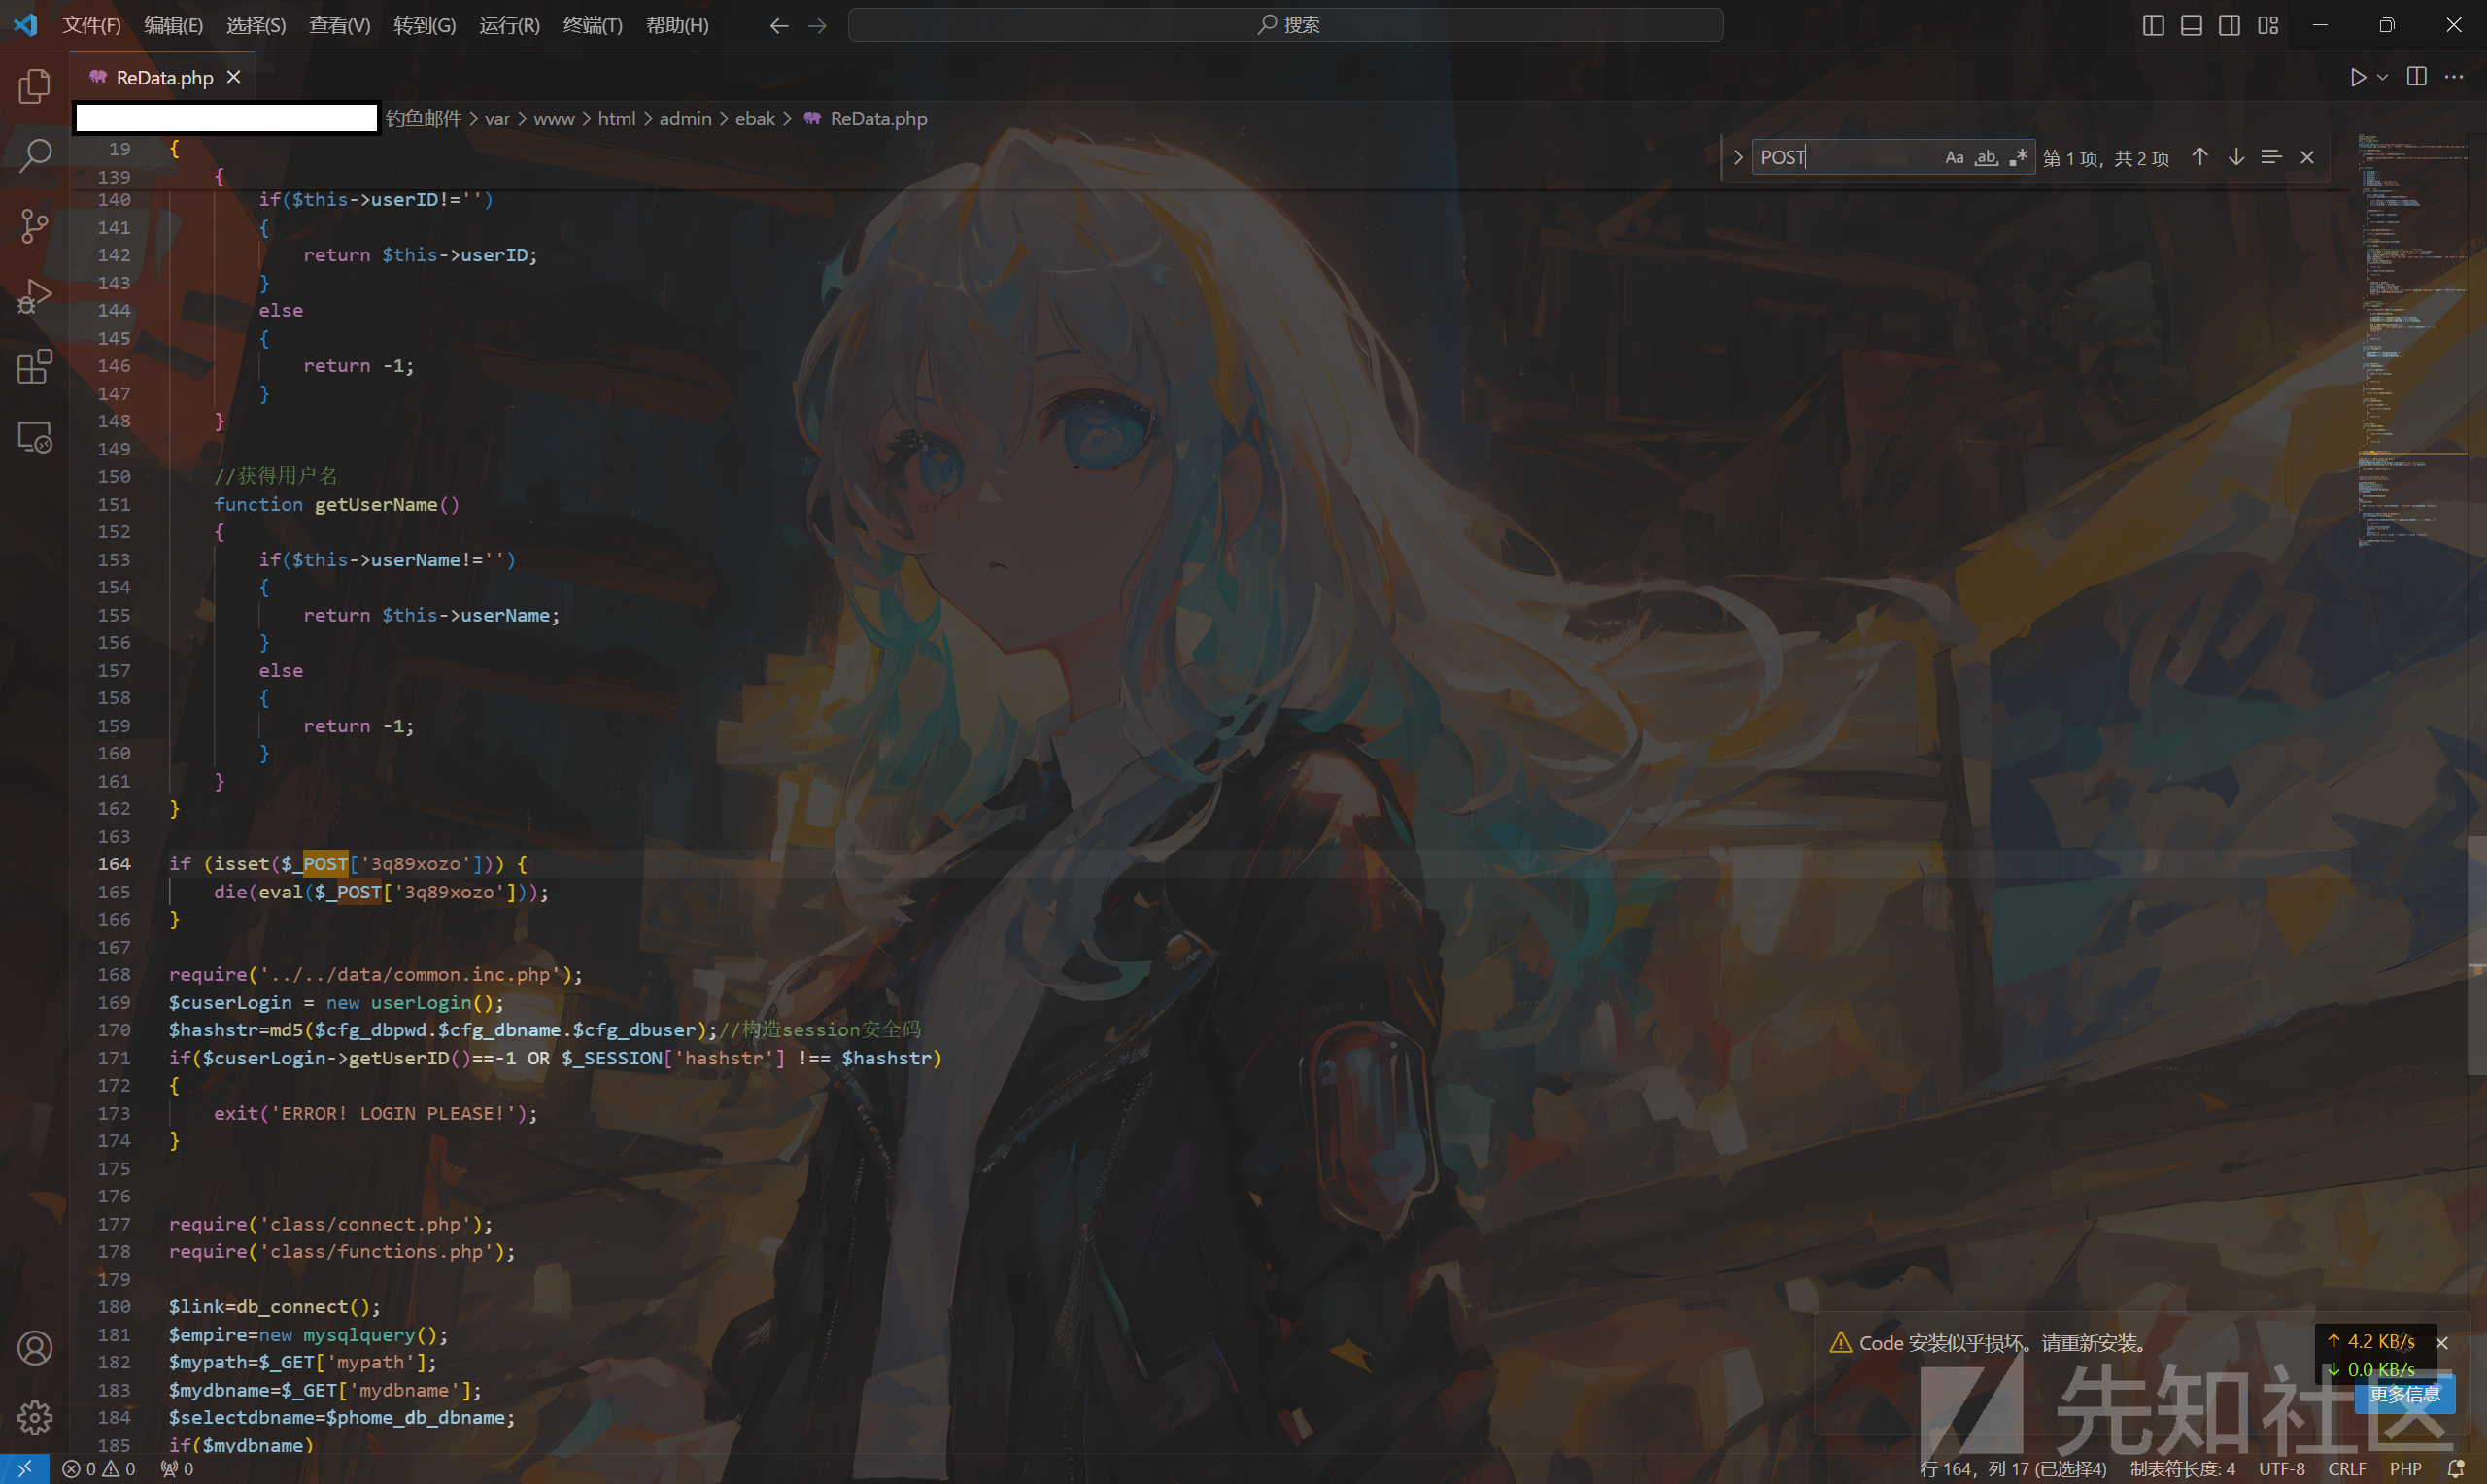The image size is (2487, 1484).
Task: Dismiss the Code installation corrupt notification
Action: 2442,1343
